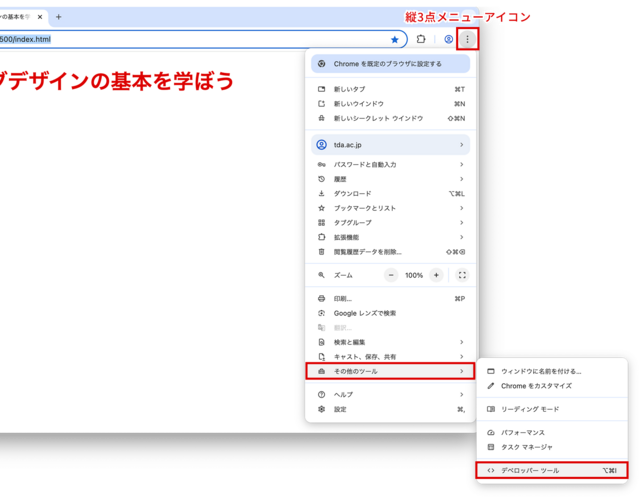Viewport: 640px width, 498px height.
Task: Click the magnifier icon beside ズーム
Action: (322, 275)
